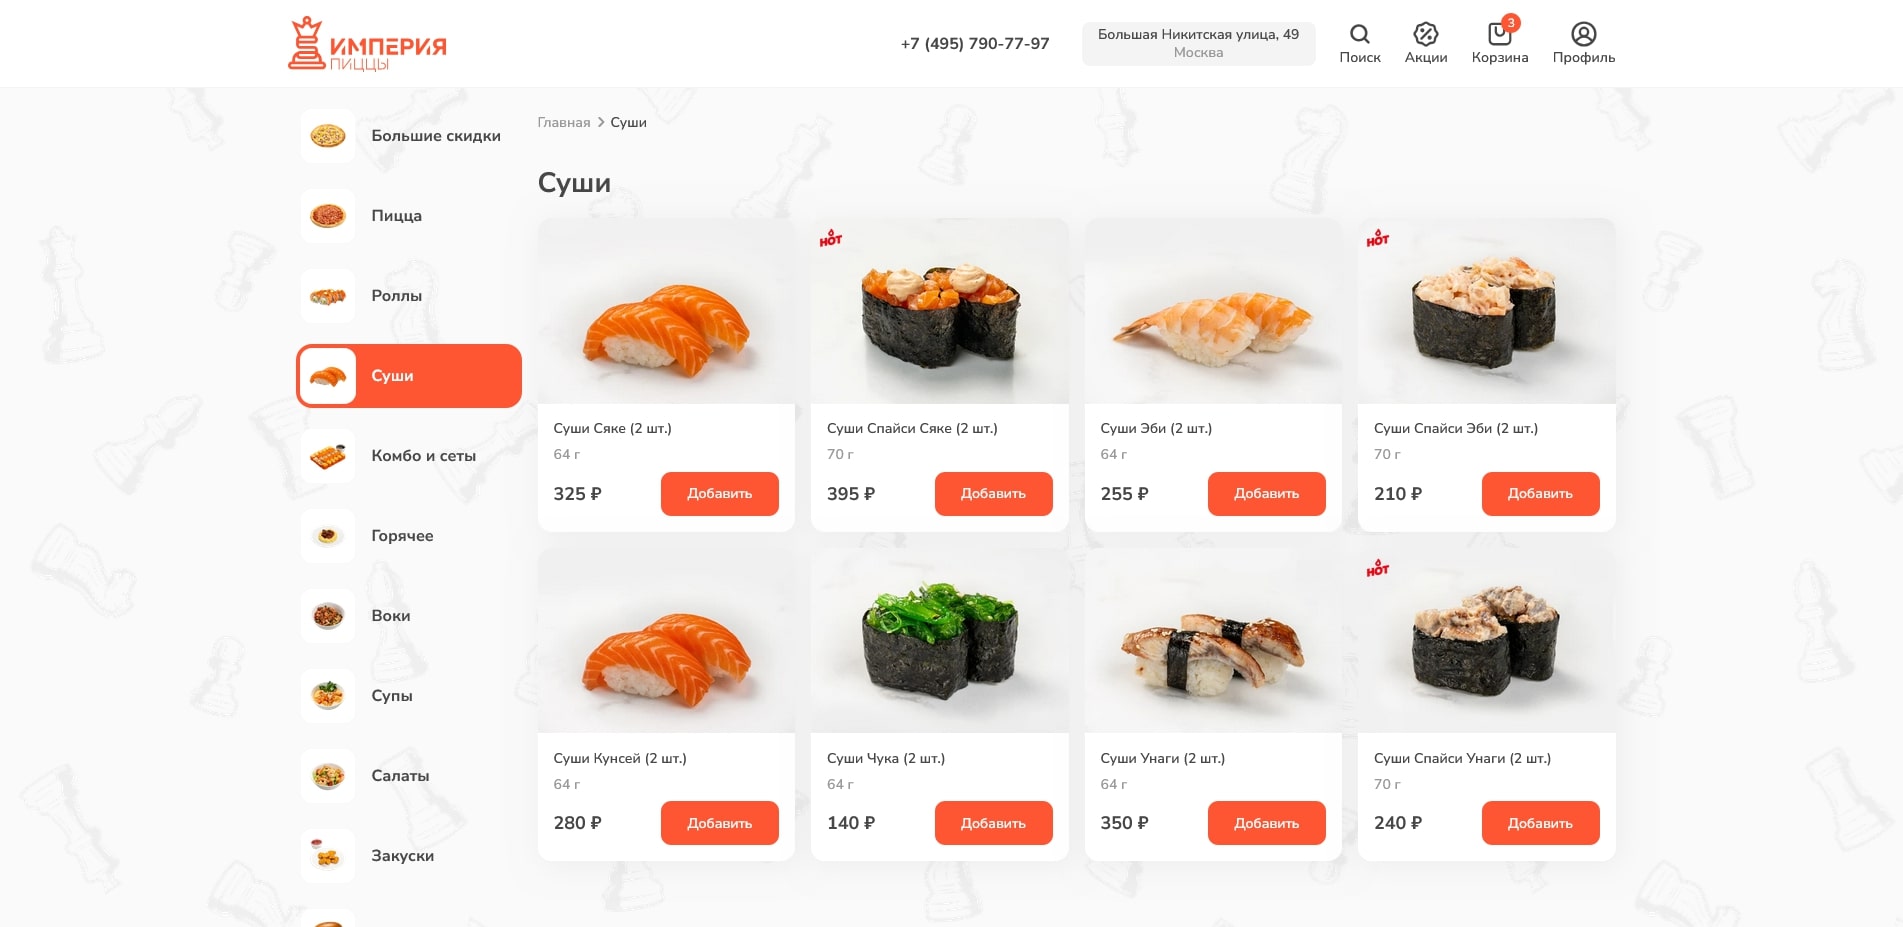Select the Супы category icon

(x=328, y=696)
